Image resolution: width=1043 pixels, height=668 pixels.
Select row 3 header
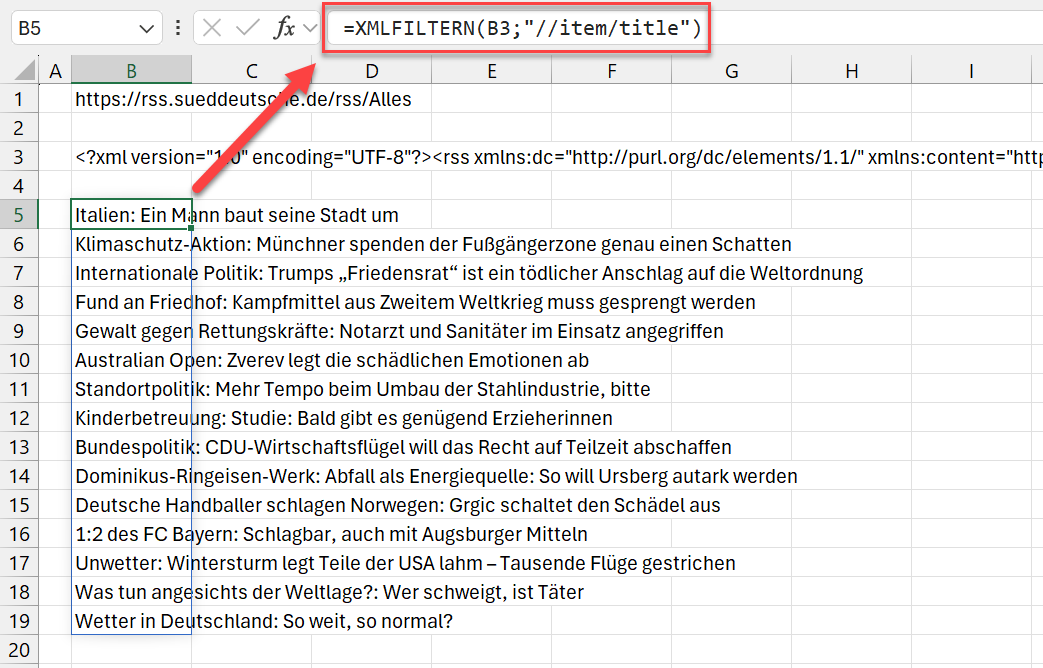(18, 157)
